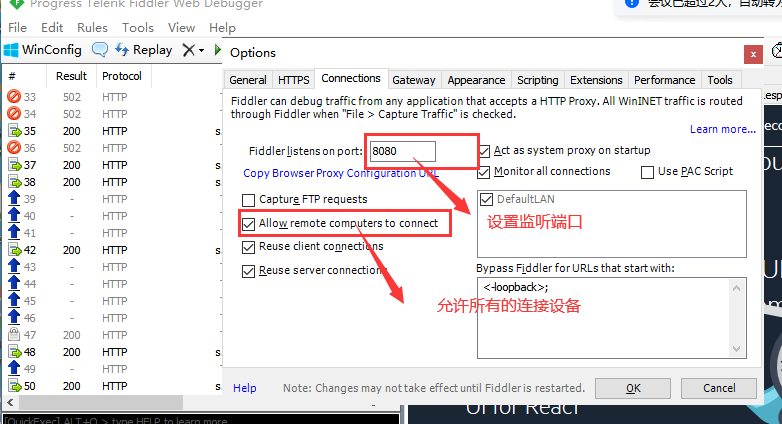Select the upload arrow icon of session 45
This screenshot has height=424, width=782.
14,300
